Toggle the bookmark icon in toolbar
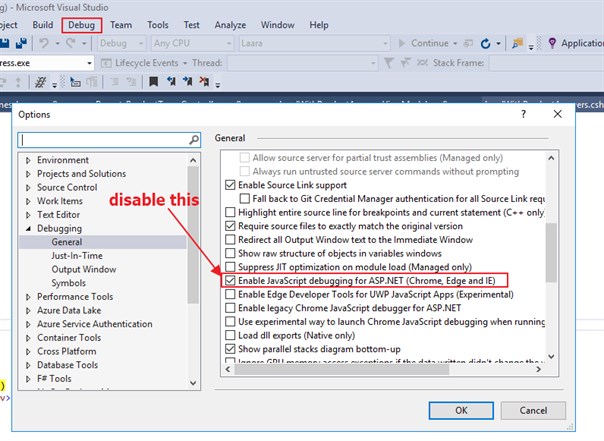Viewport: 604px width, 441px height. (x=154, y=81)
